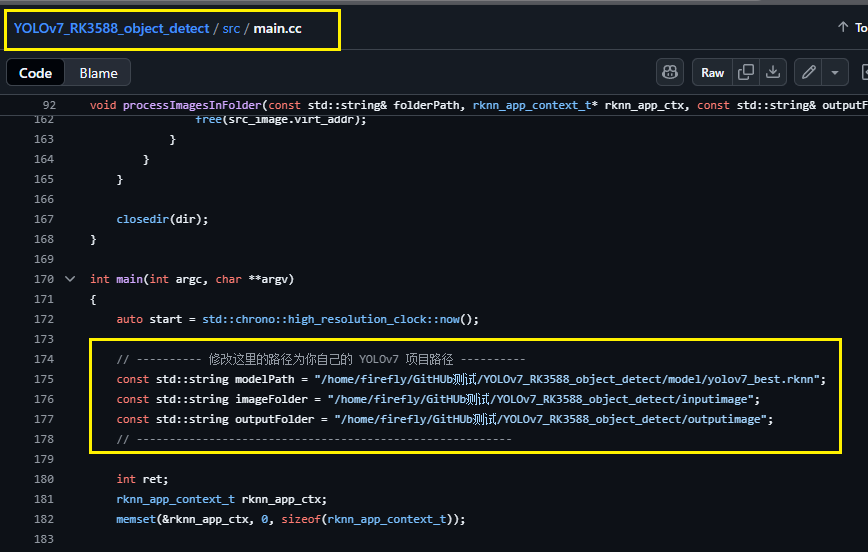Open the Copilot icon button
Screen dimensions: 868x552
(670, 73)
